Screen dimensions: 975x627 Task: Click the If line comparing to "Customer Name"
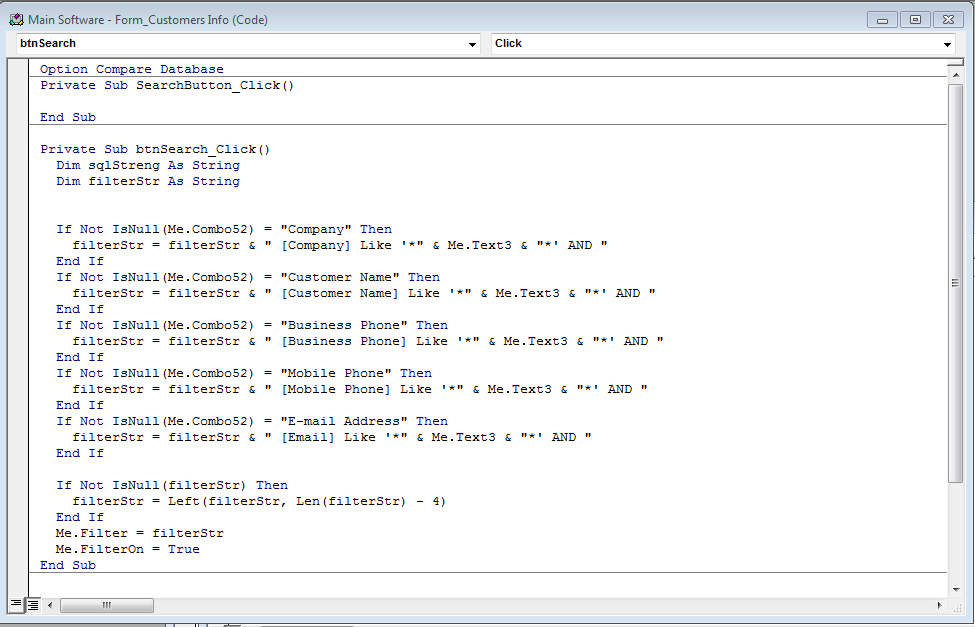click(x=248, y=277)
